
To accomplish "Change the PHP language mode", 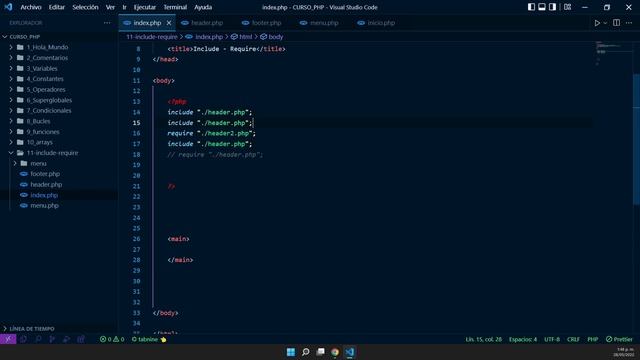I will coord(593,339).
